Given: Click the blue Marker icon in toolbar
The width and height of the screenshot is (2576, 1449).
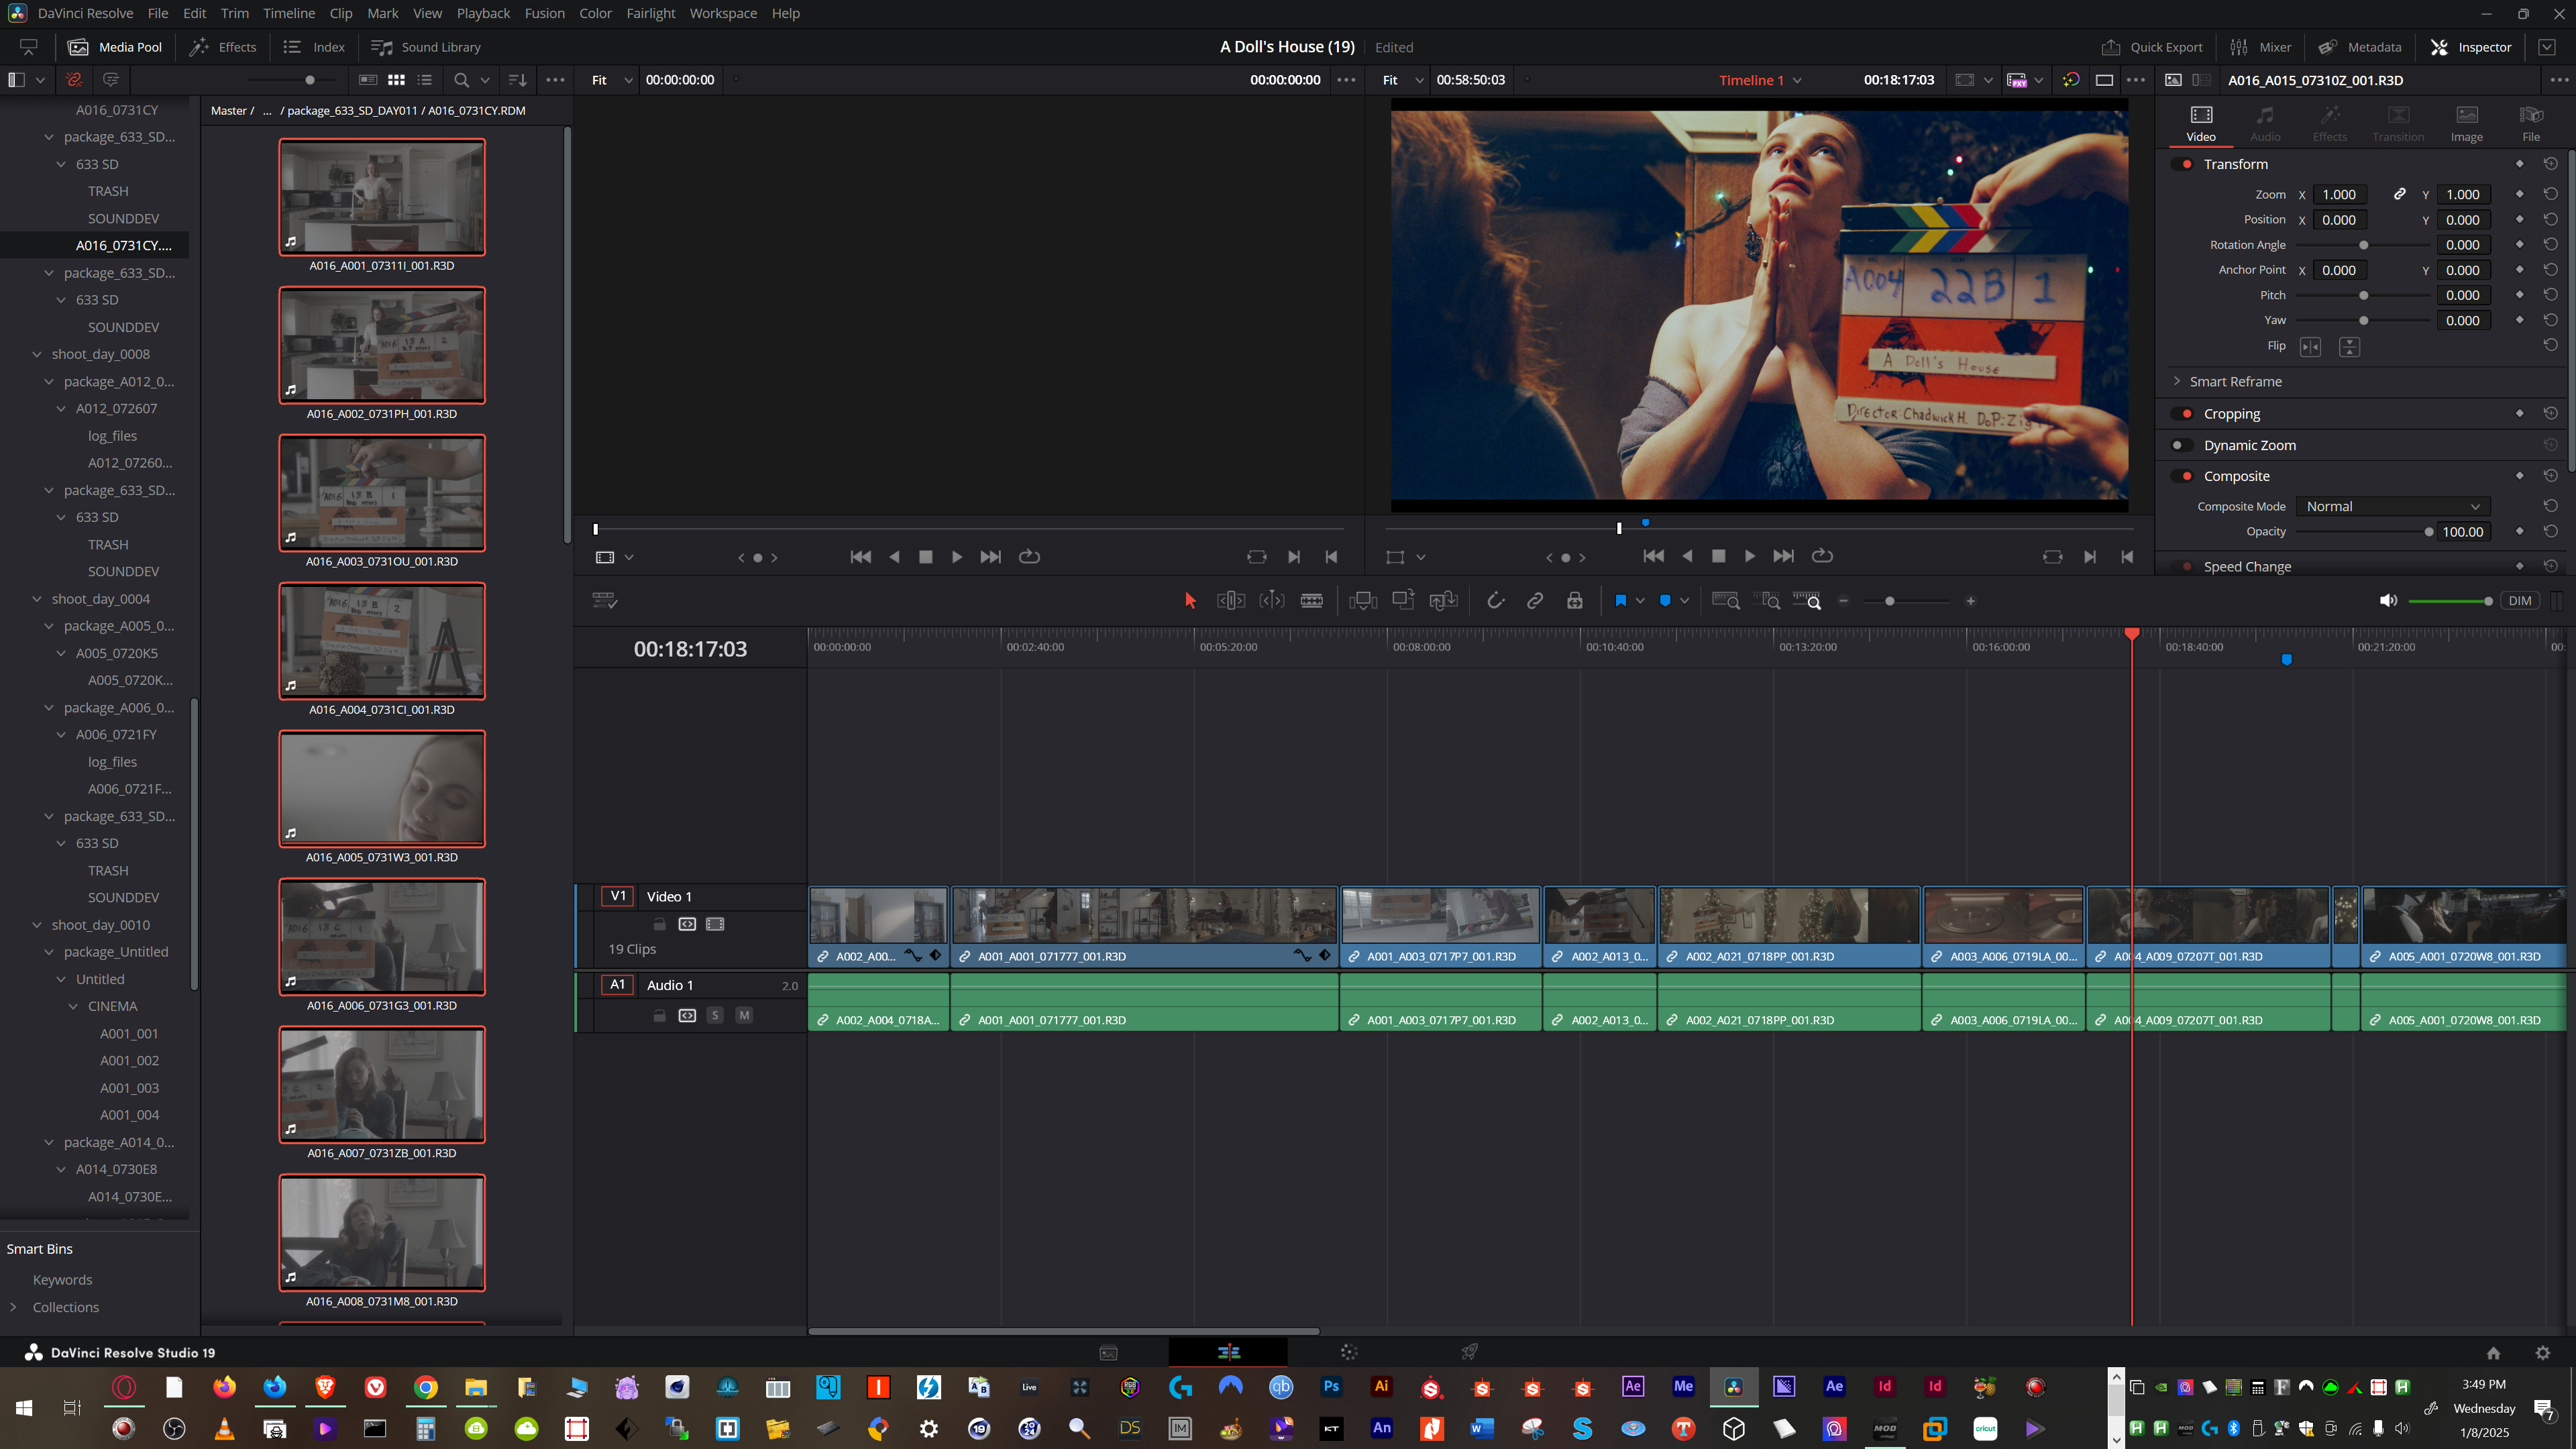Looking at the screenshot, I should coord(1665,601).
